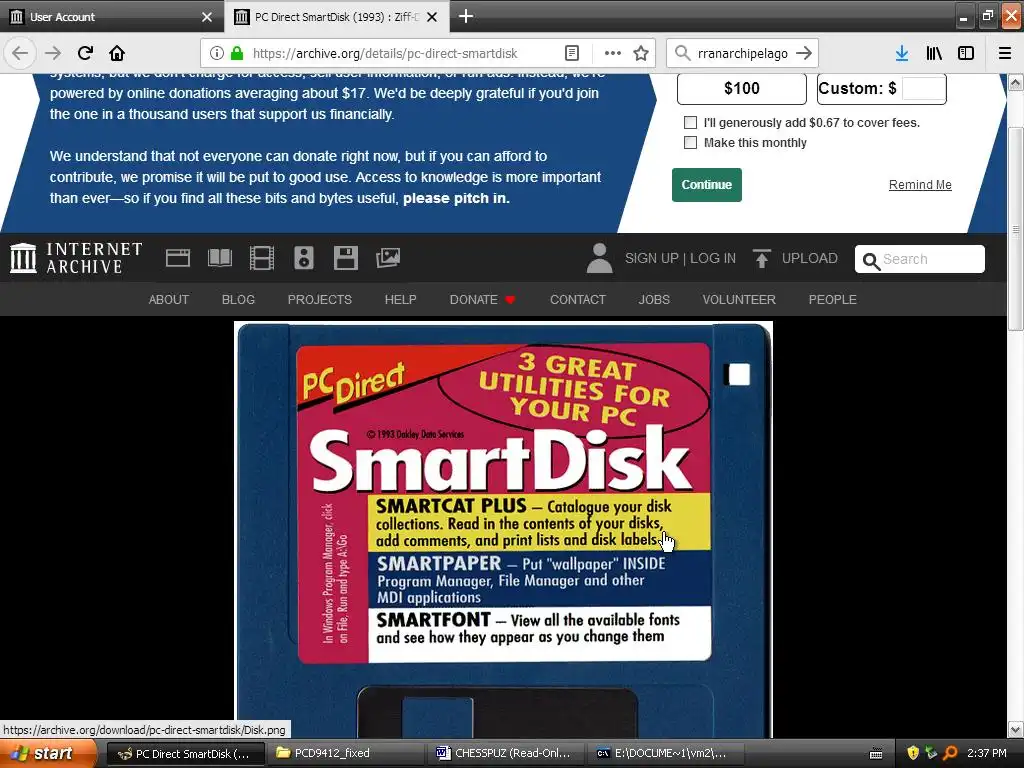Viewport: 1024px width, 768px height.
Task: Open the HELP menu item
Action: coord(400,300)
